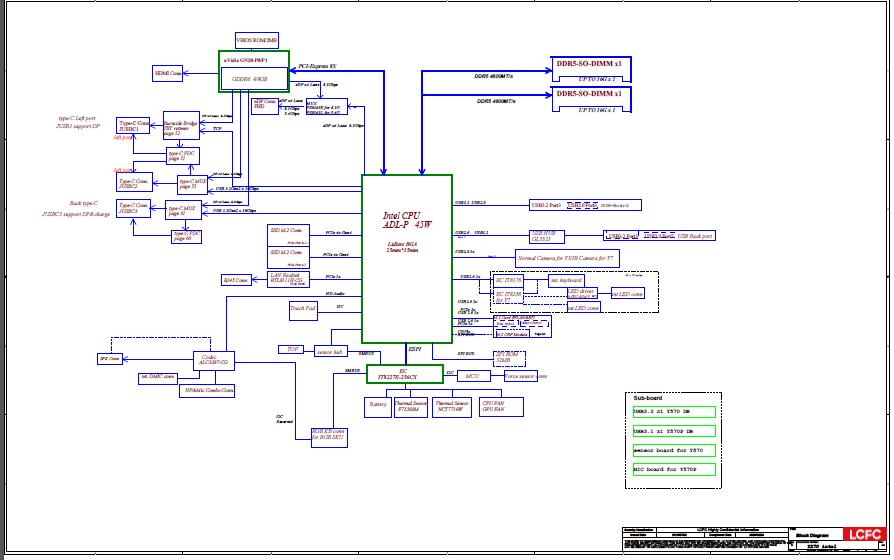Select the ESPI bus label
The width and height of the screenshot is (894, 560).
[415, 349]
